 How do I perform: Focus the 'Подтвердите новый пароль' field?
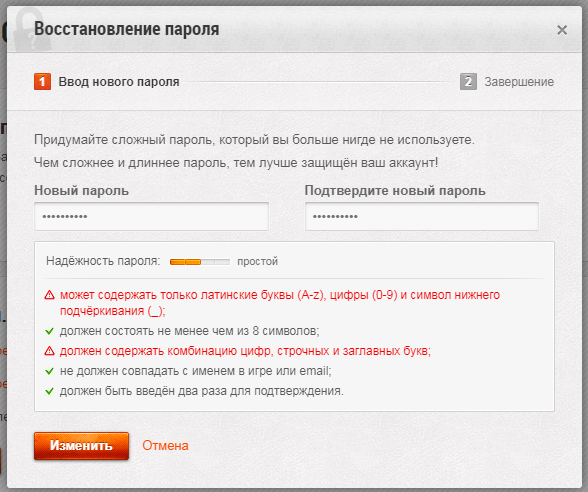pyautogui.click(x=422, y=216)
